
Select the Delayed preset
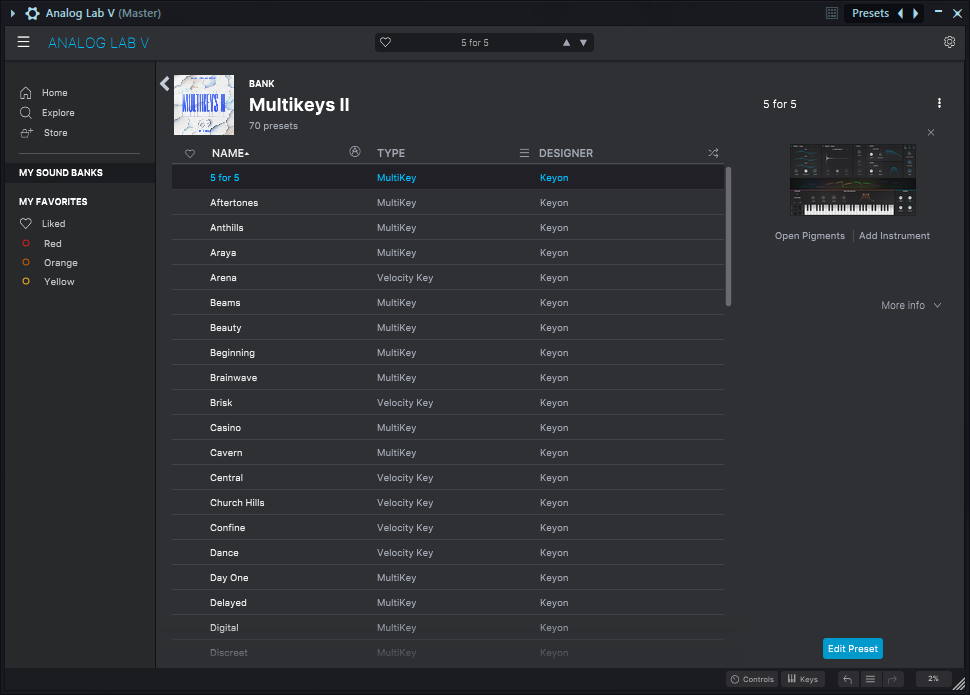(448, 603)
